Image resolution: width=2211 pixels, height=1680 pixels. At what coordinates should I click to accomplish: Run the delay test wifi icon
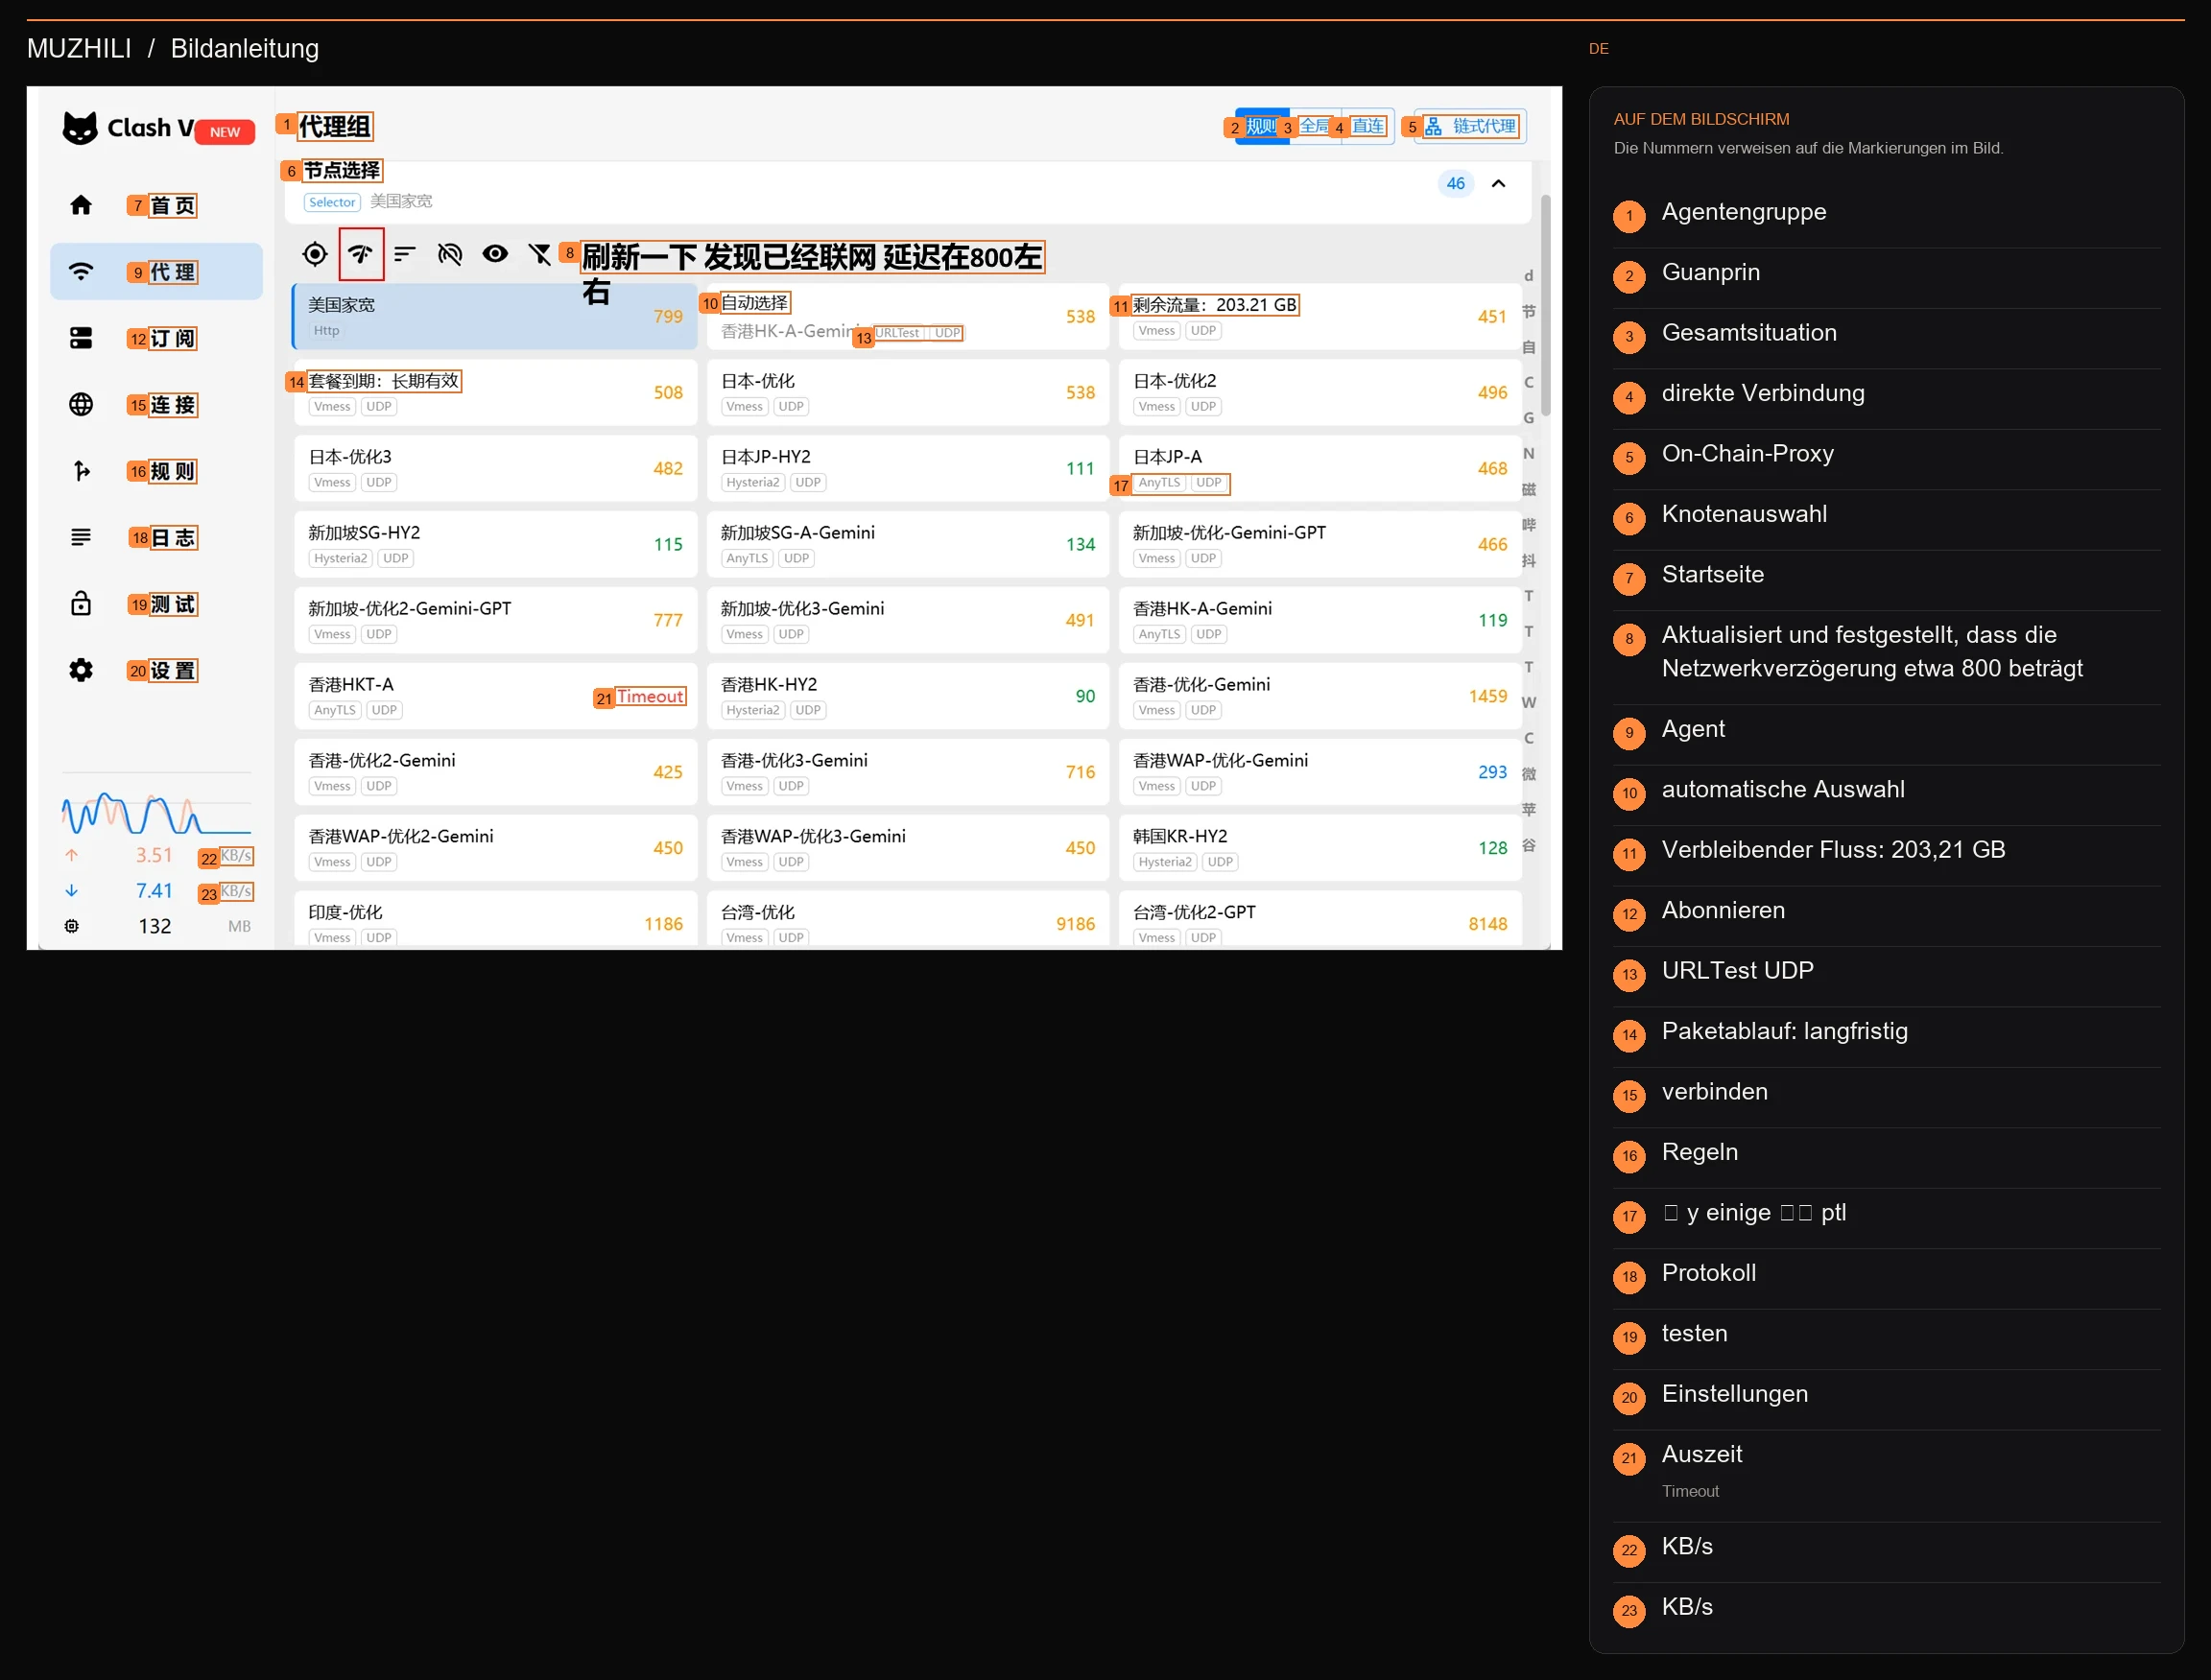361,254
